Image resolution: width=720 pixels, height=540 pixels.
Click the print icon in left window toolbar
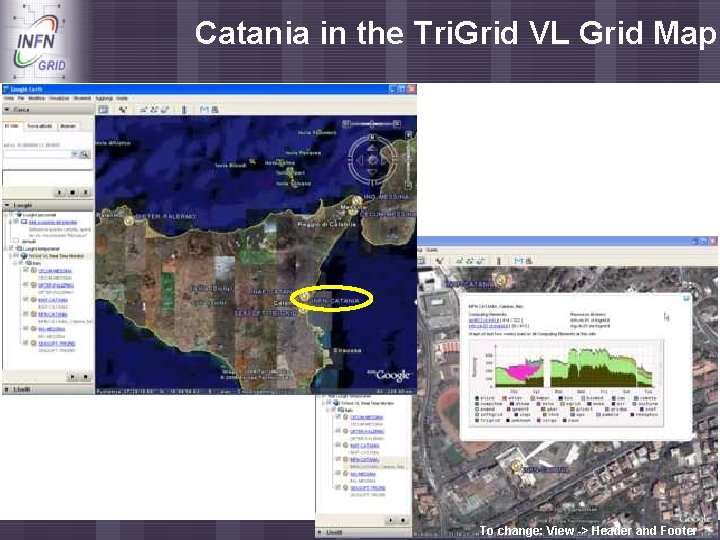point(215,109)
